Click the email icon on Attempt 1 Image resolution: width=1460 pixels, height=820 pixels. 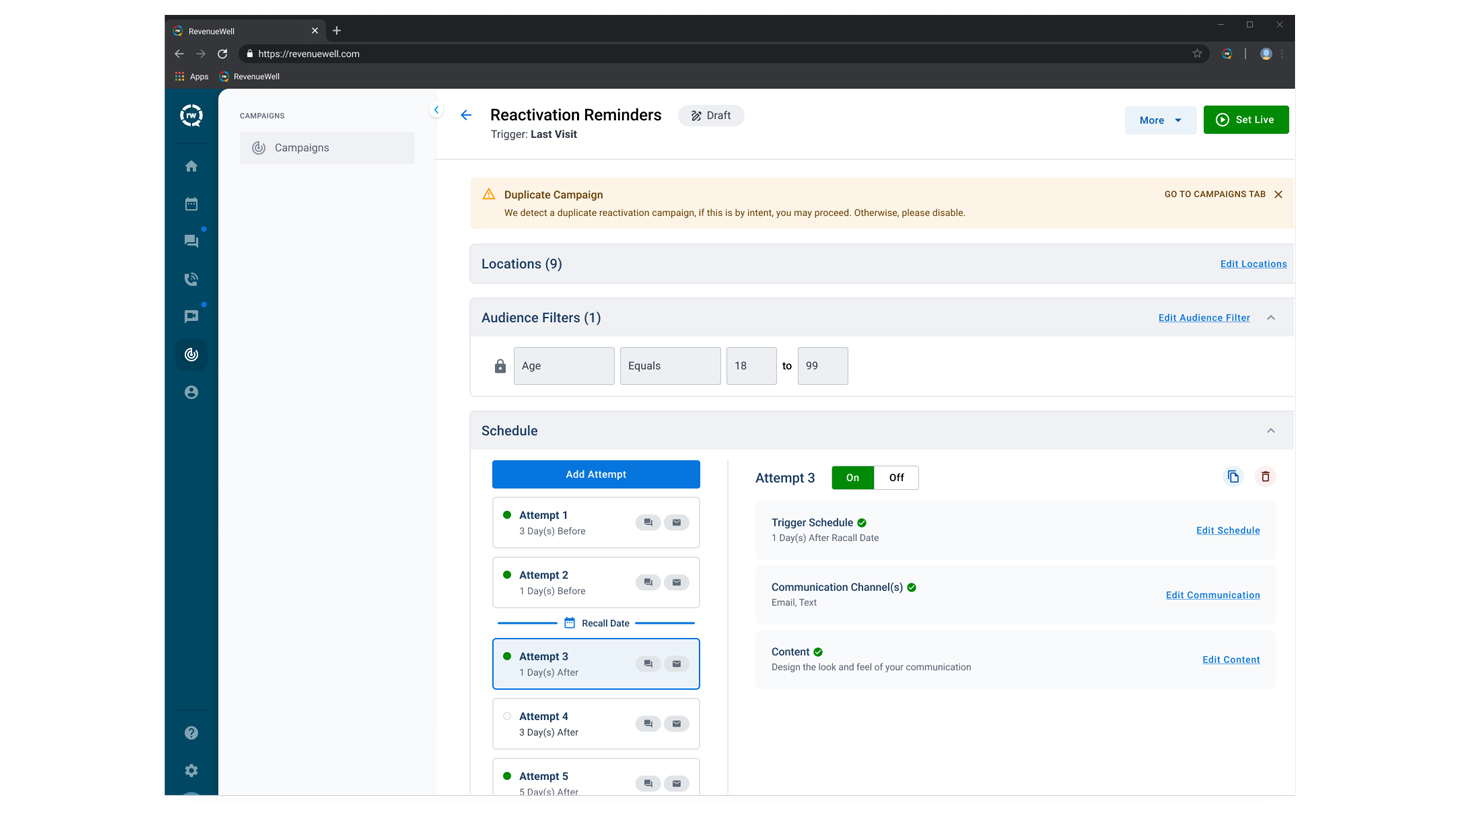tap(677, 522)
